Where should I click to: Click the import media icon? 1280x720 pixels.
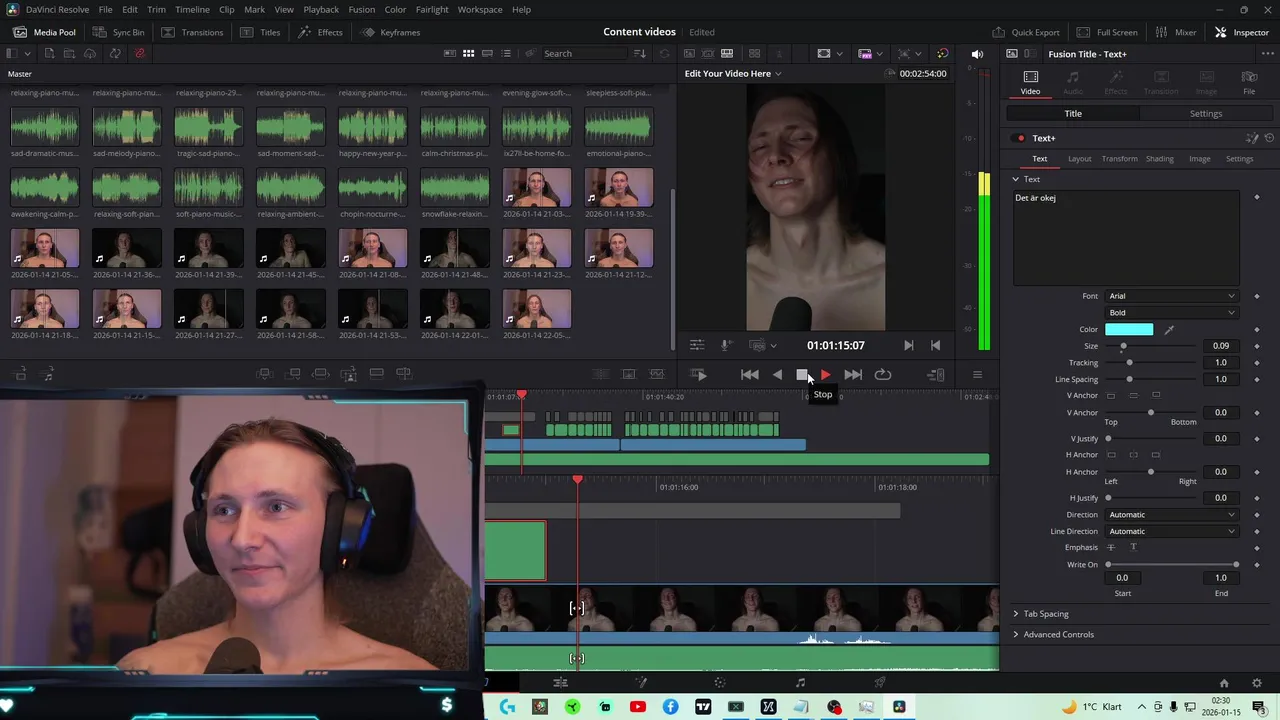coord(48,53)
